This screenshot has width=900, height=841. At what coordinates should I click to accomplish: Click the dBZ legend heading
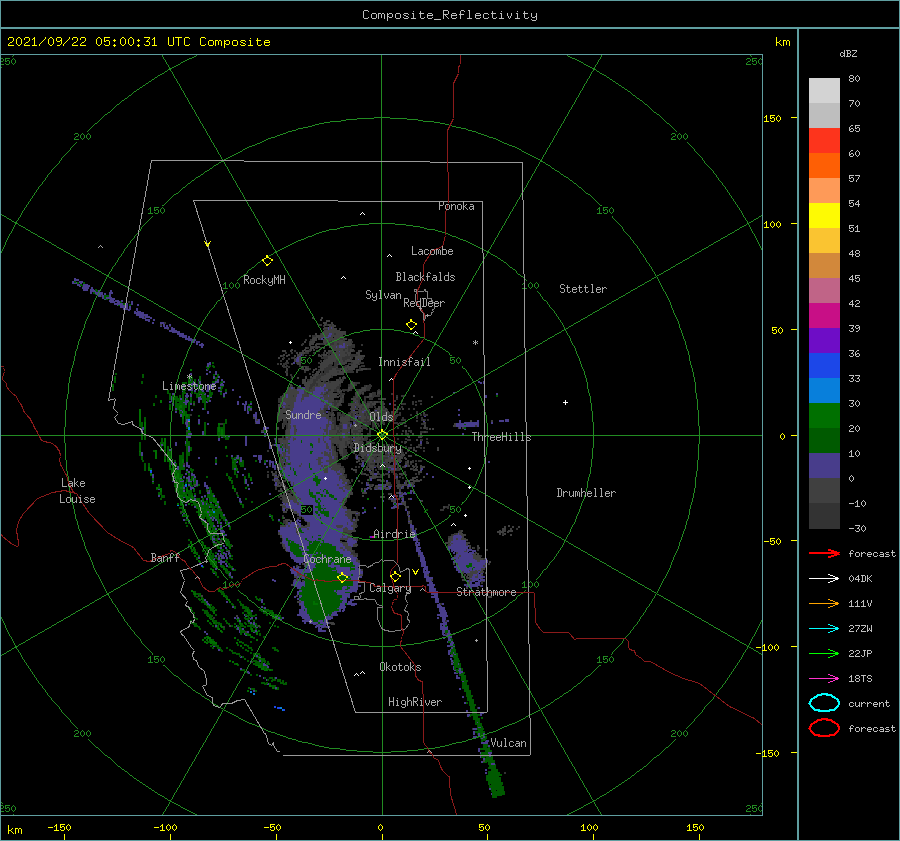coord(848,53)
